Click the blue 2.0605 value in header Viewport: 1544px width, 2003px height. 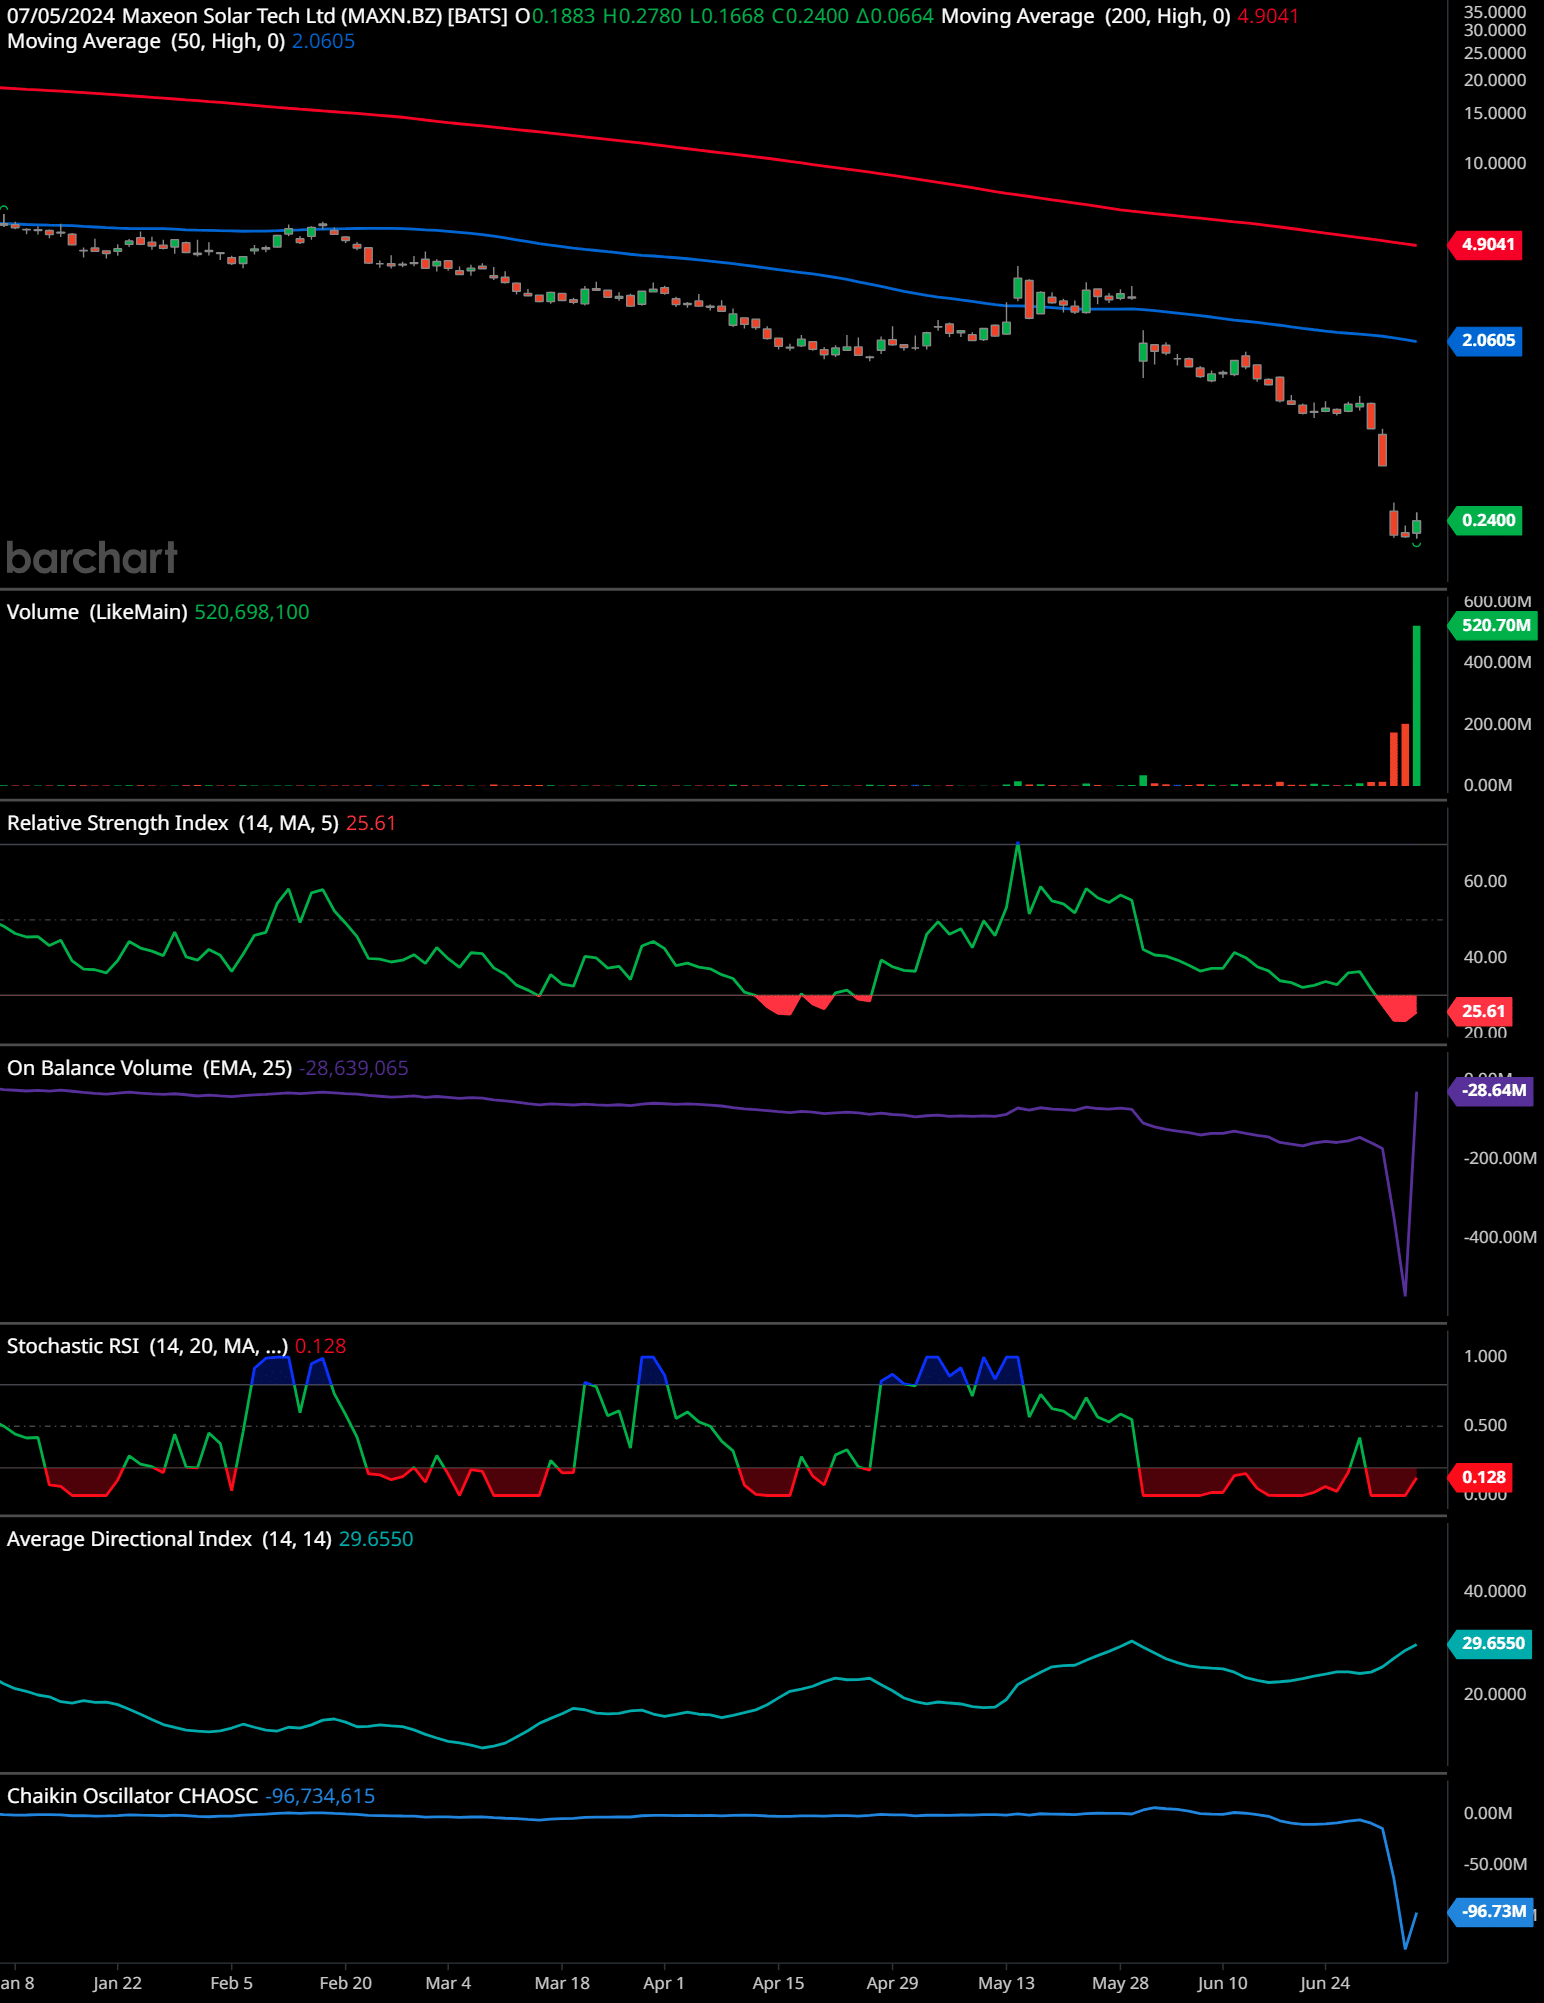tap(323, 41)
